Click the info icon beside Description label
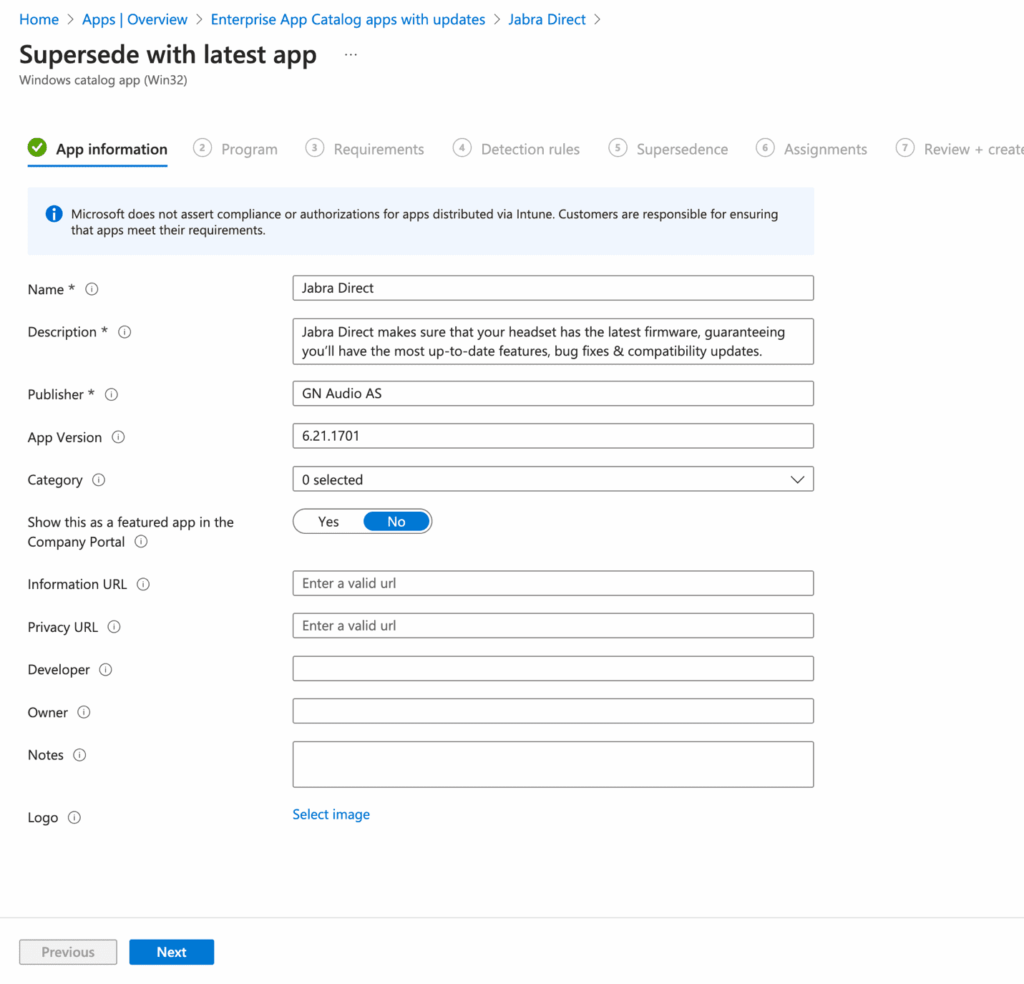Image resolution: width=1024 pixels, height=984 pixels. [125, 332]
